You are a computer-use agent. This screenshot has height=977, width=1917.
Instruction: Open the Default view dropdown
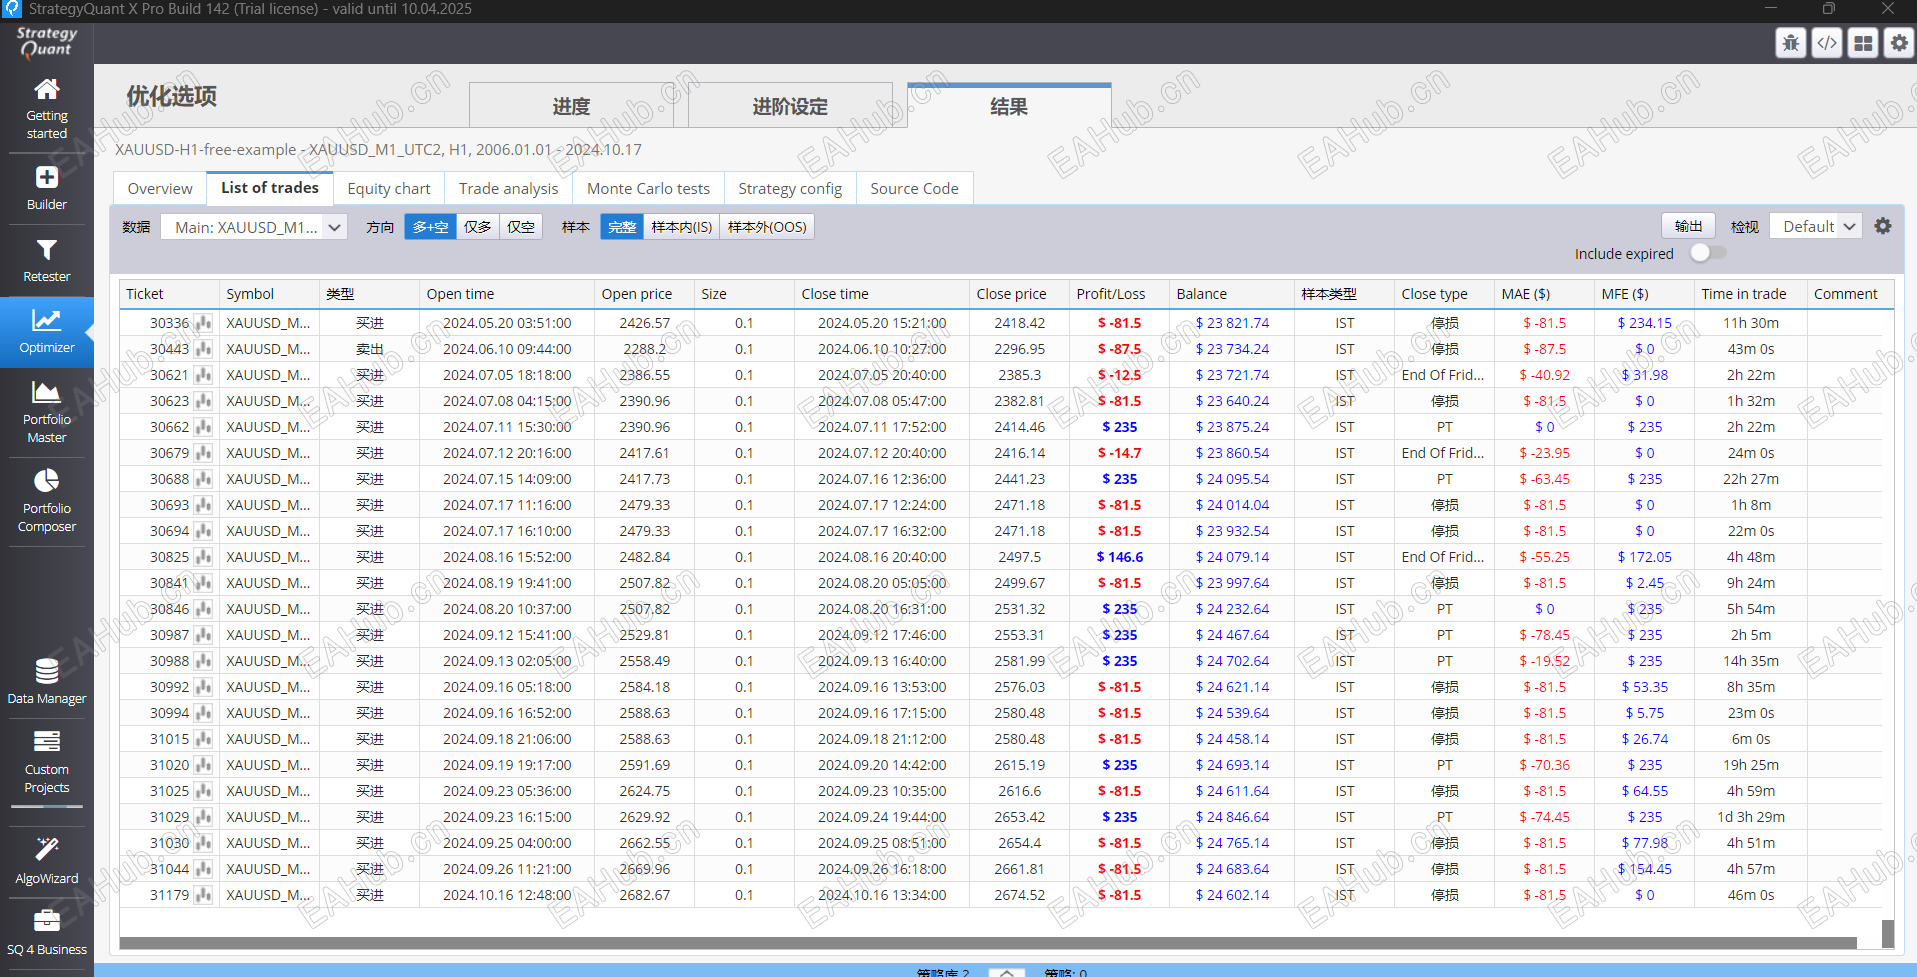pyautogui.click(x=1816, y=226)
